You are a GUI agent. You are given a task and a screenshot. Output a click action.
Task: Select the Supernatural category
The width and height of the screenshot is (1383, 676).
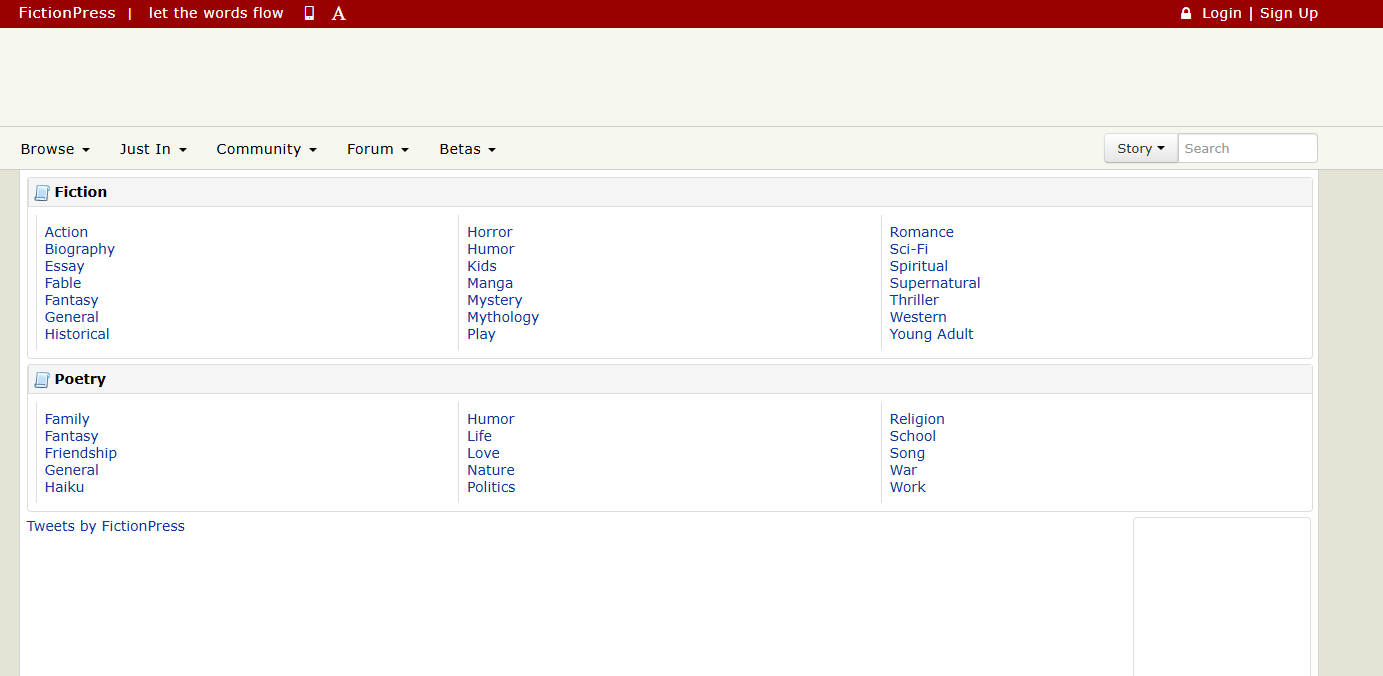tap(934, 283)
